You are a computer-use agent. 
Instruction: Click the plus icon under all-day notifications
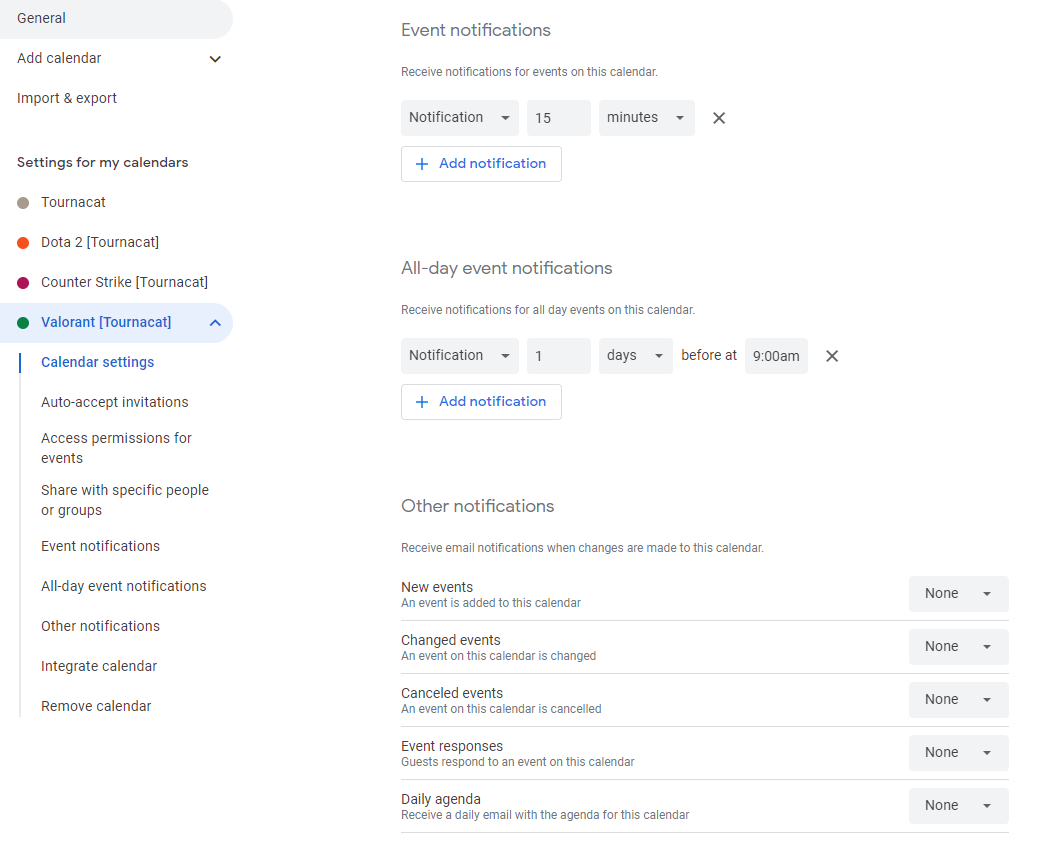421,401
